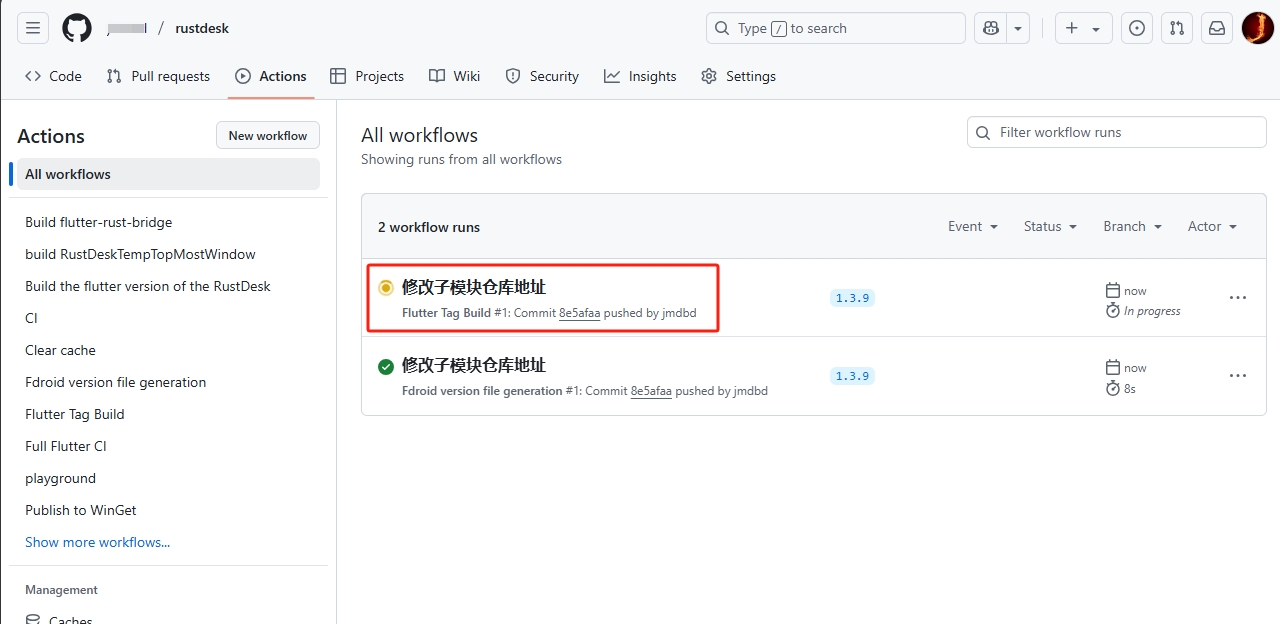Expand the Copilot dropdown arrow

1018,28
